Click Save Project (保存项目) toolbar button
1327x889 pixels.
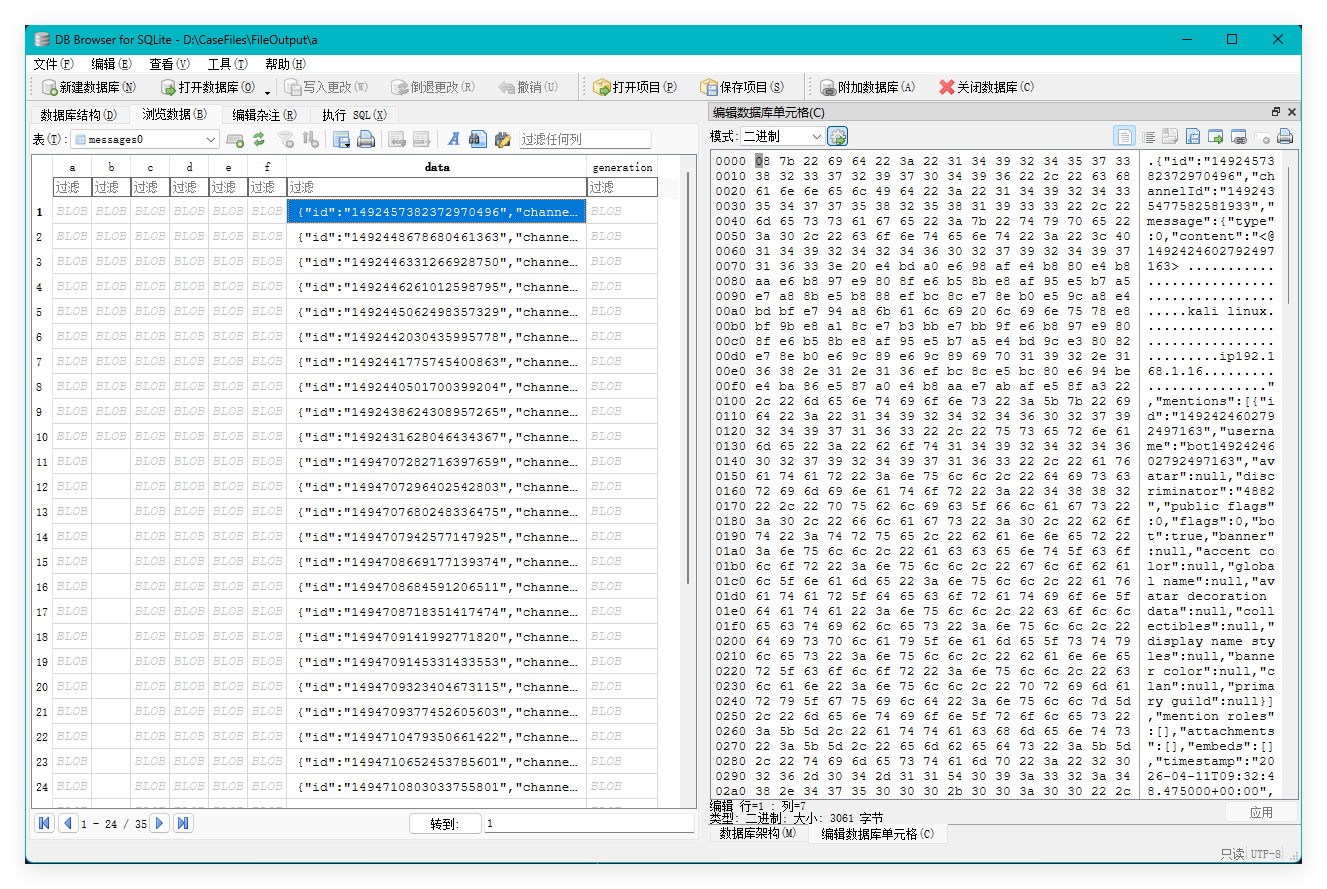(x=742, y=87)
